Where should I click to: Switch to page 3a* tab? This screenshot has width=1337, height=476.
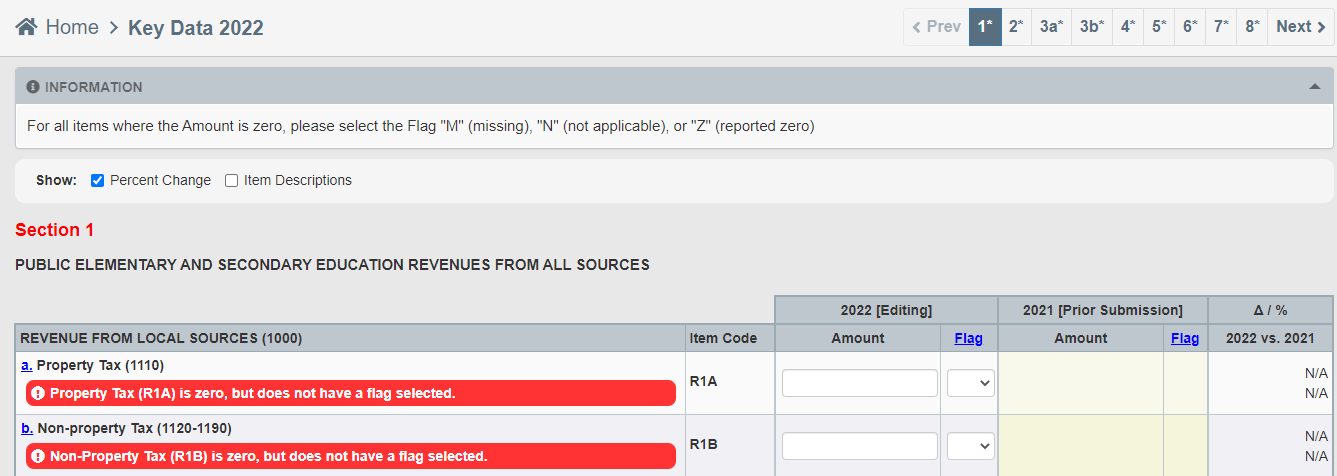click(1051, 27)
